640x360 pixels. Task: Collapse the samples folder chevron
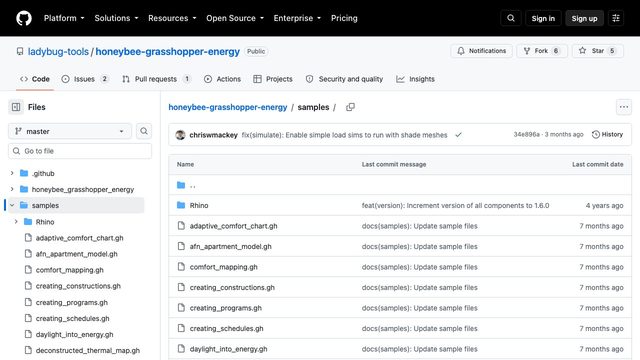[12, 205]
